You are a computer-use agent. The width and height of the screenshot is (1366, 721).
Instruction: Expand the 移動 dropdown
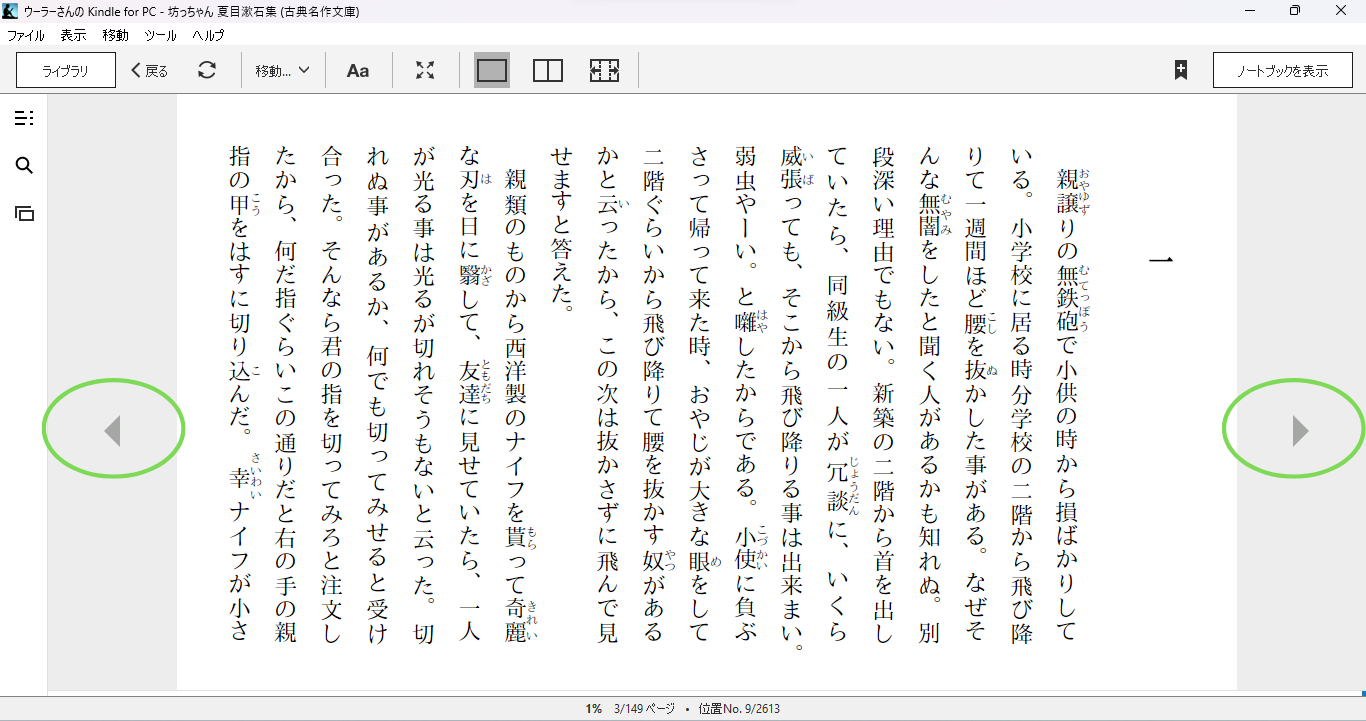pyautogui.click(x=282, y=70)
